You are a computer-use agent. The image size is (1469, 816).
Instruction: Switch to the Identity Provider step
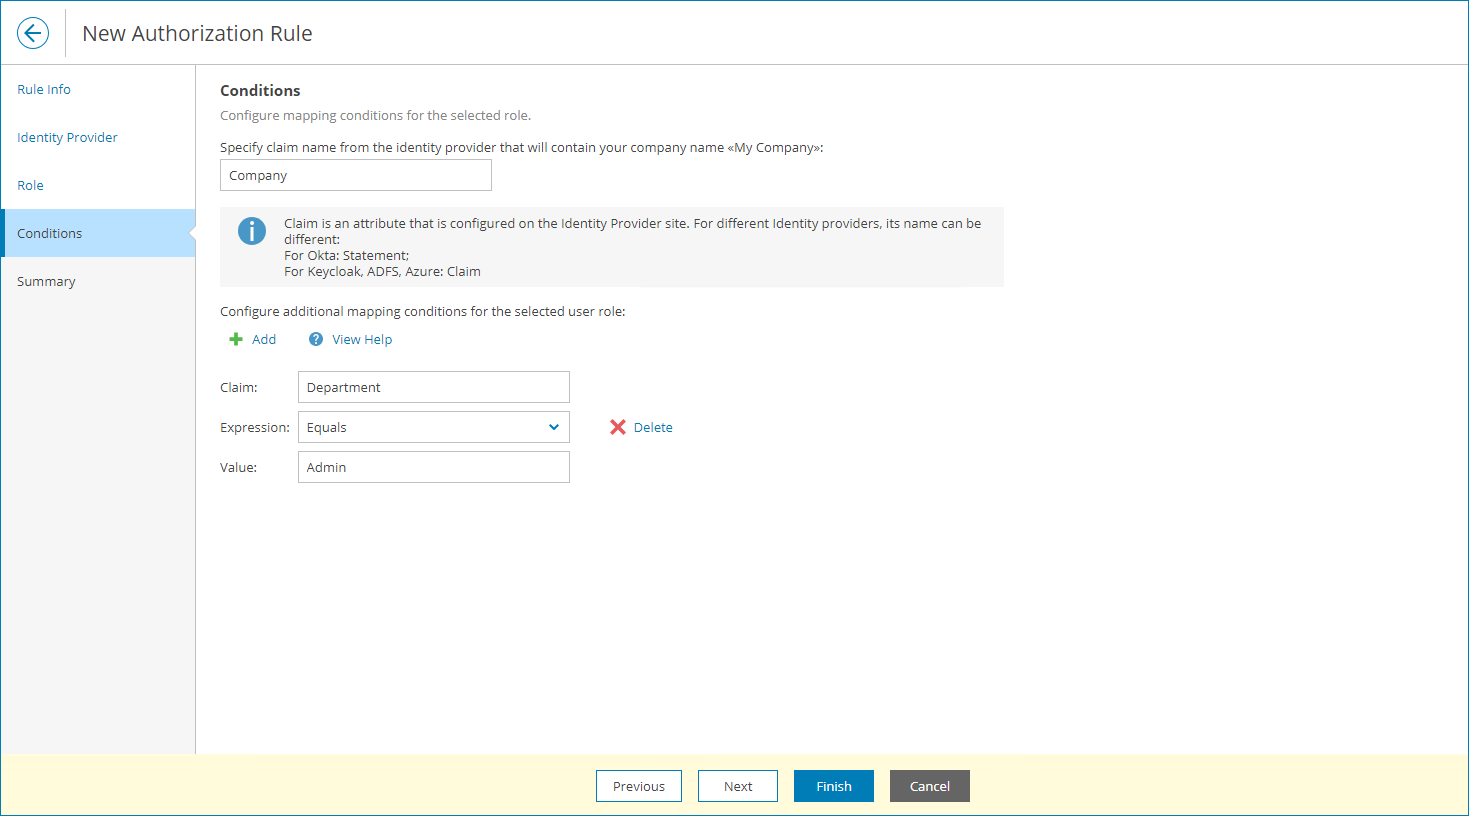67,137
